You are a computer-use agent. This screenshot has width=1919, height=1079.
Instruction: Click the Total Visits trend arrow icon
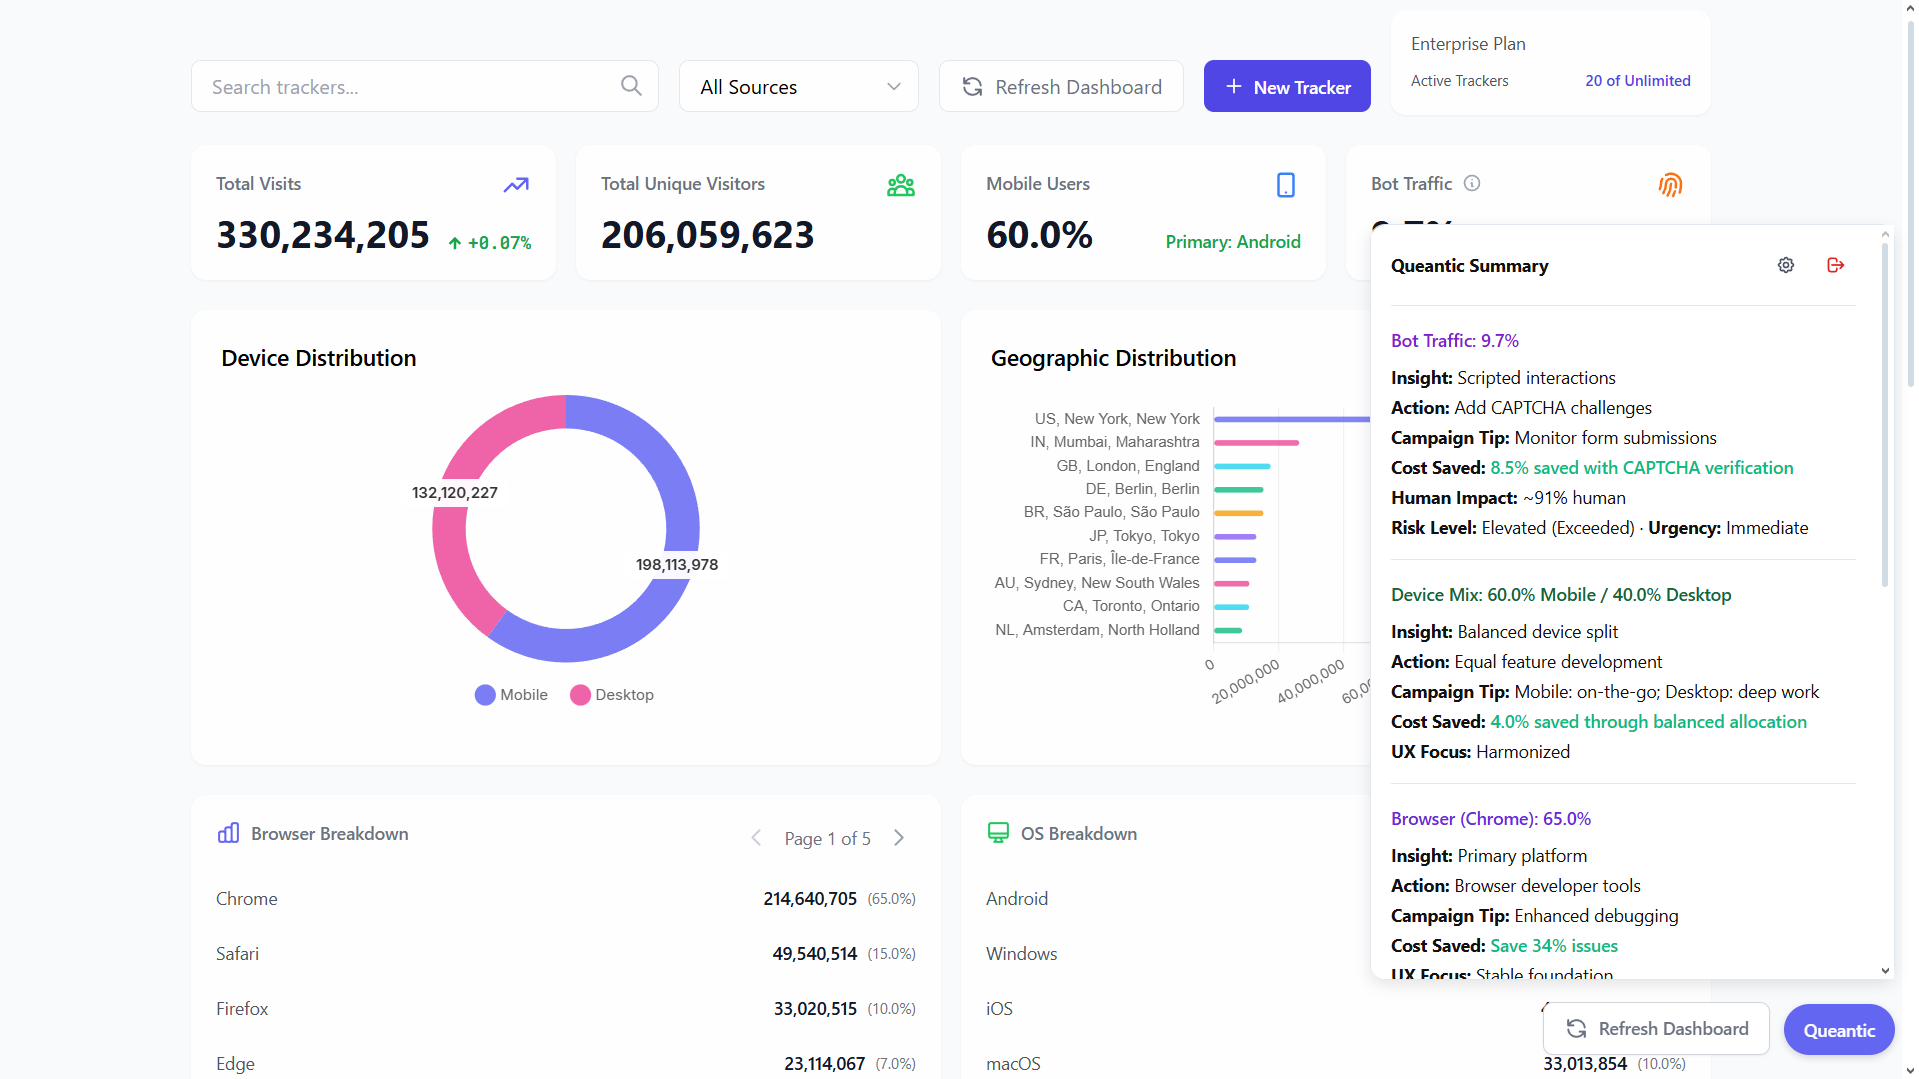[516, 185]
